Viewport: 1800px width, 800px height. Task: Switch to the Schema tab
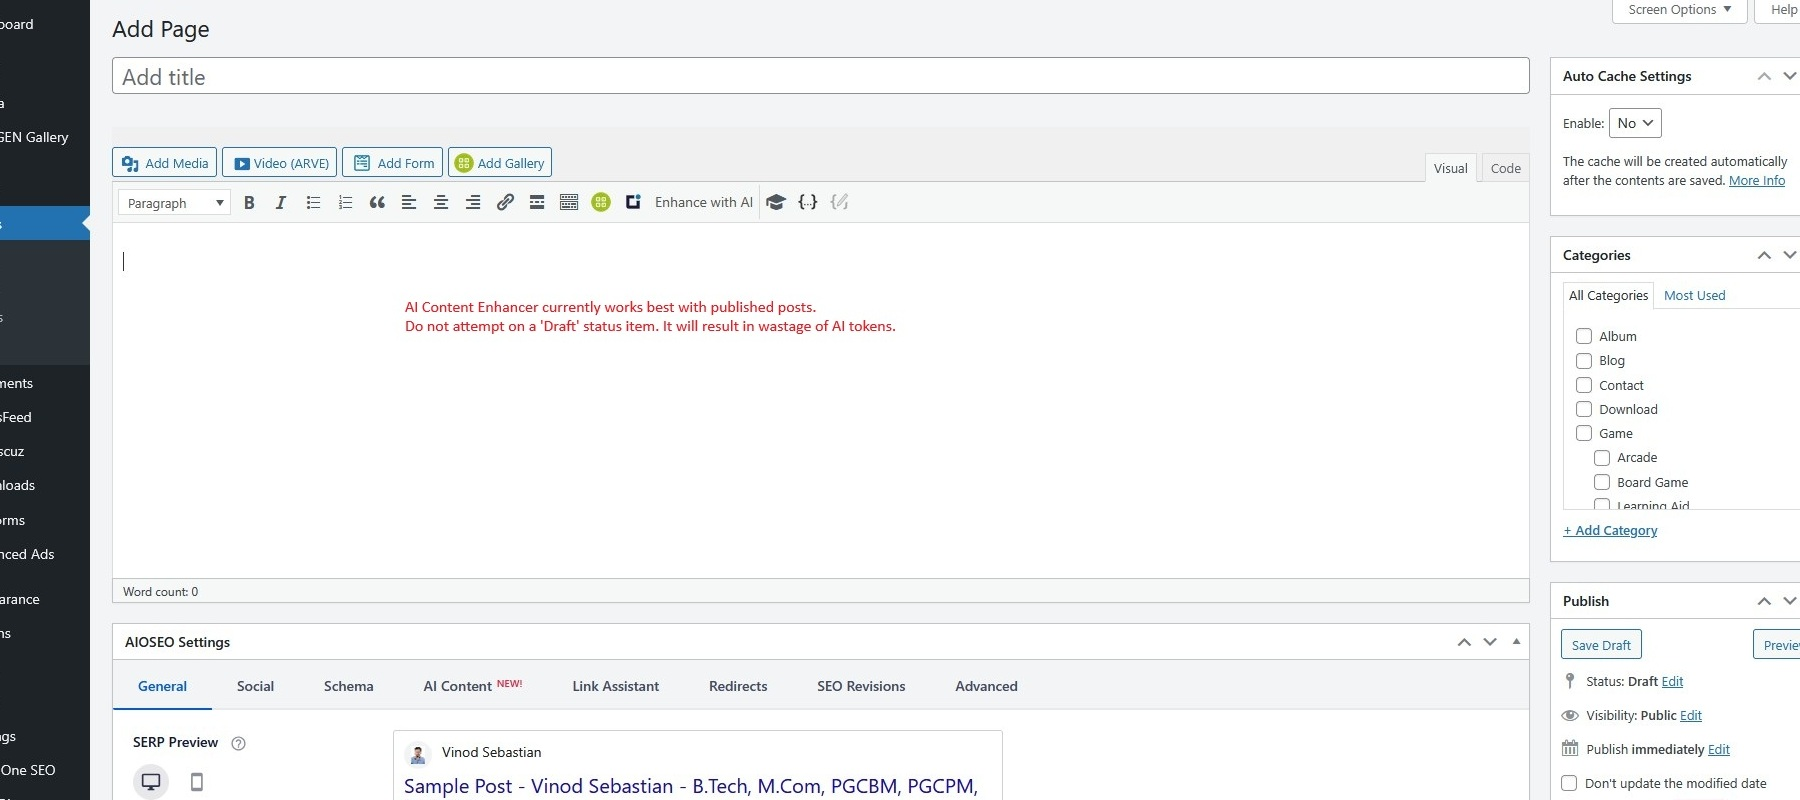(348, 686)
